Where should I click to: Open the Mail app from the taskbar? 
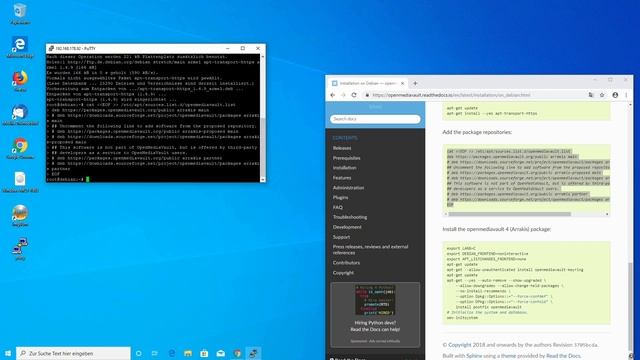click(x=221, y=353)
